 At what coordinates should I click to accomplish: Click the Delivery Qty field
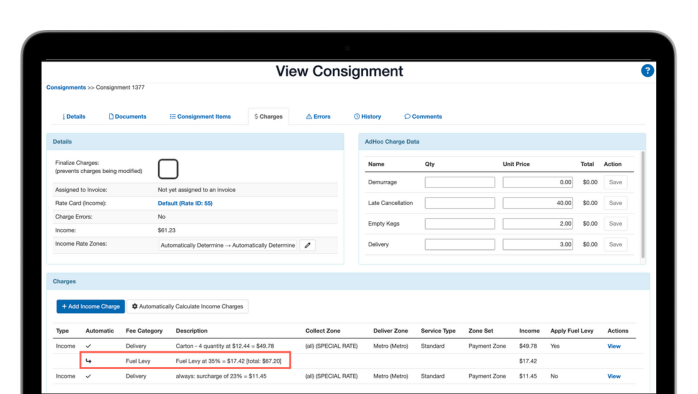coord(460,244)
